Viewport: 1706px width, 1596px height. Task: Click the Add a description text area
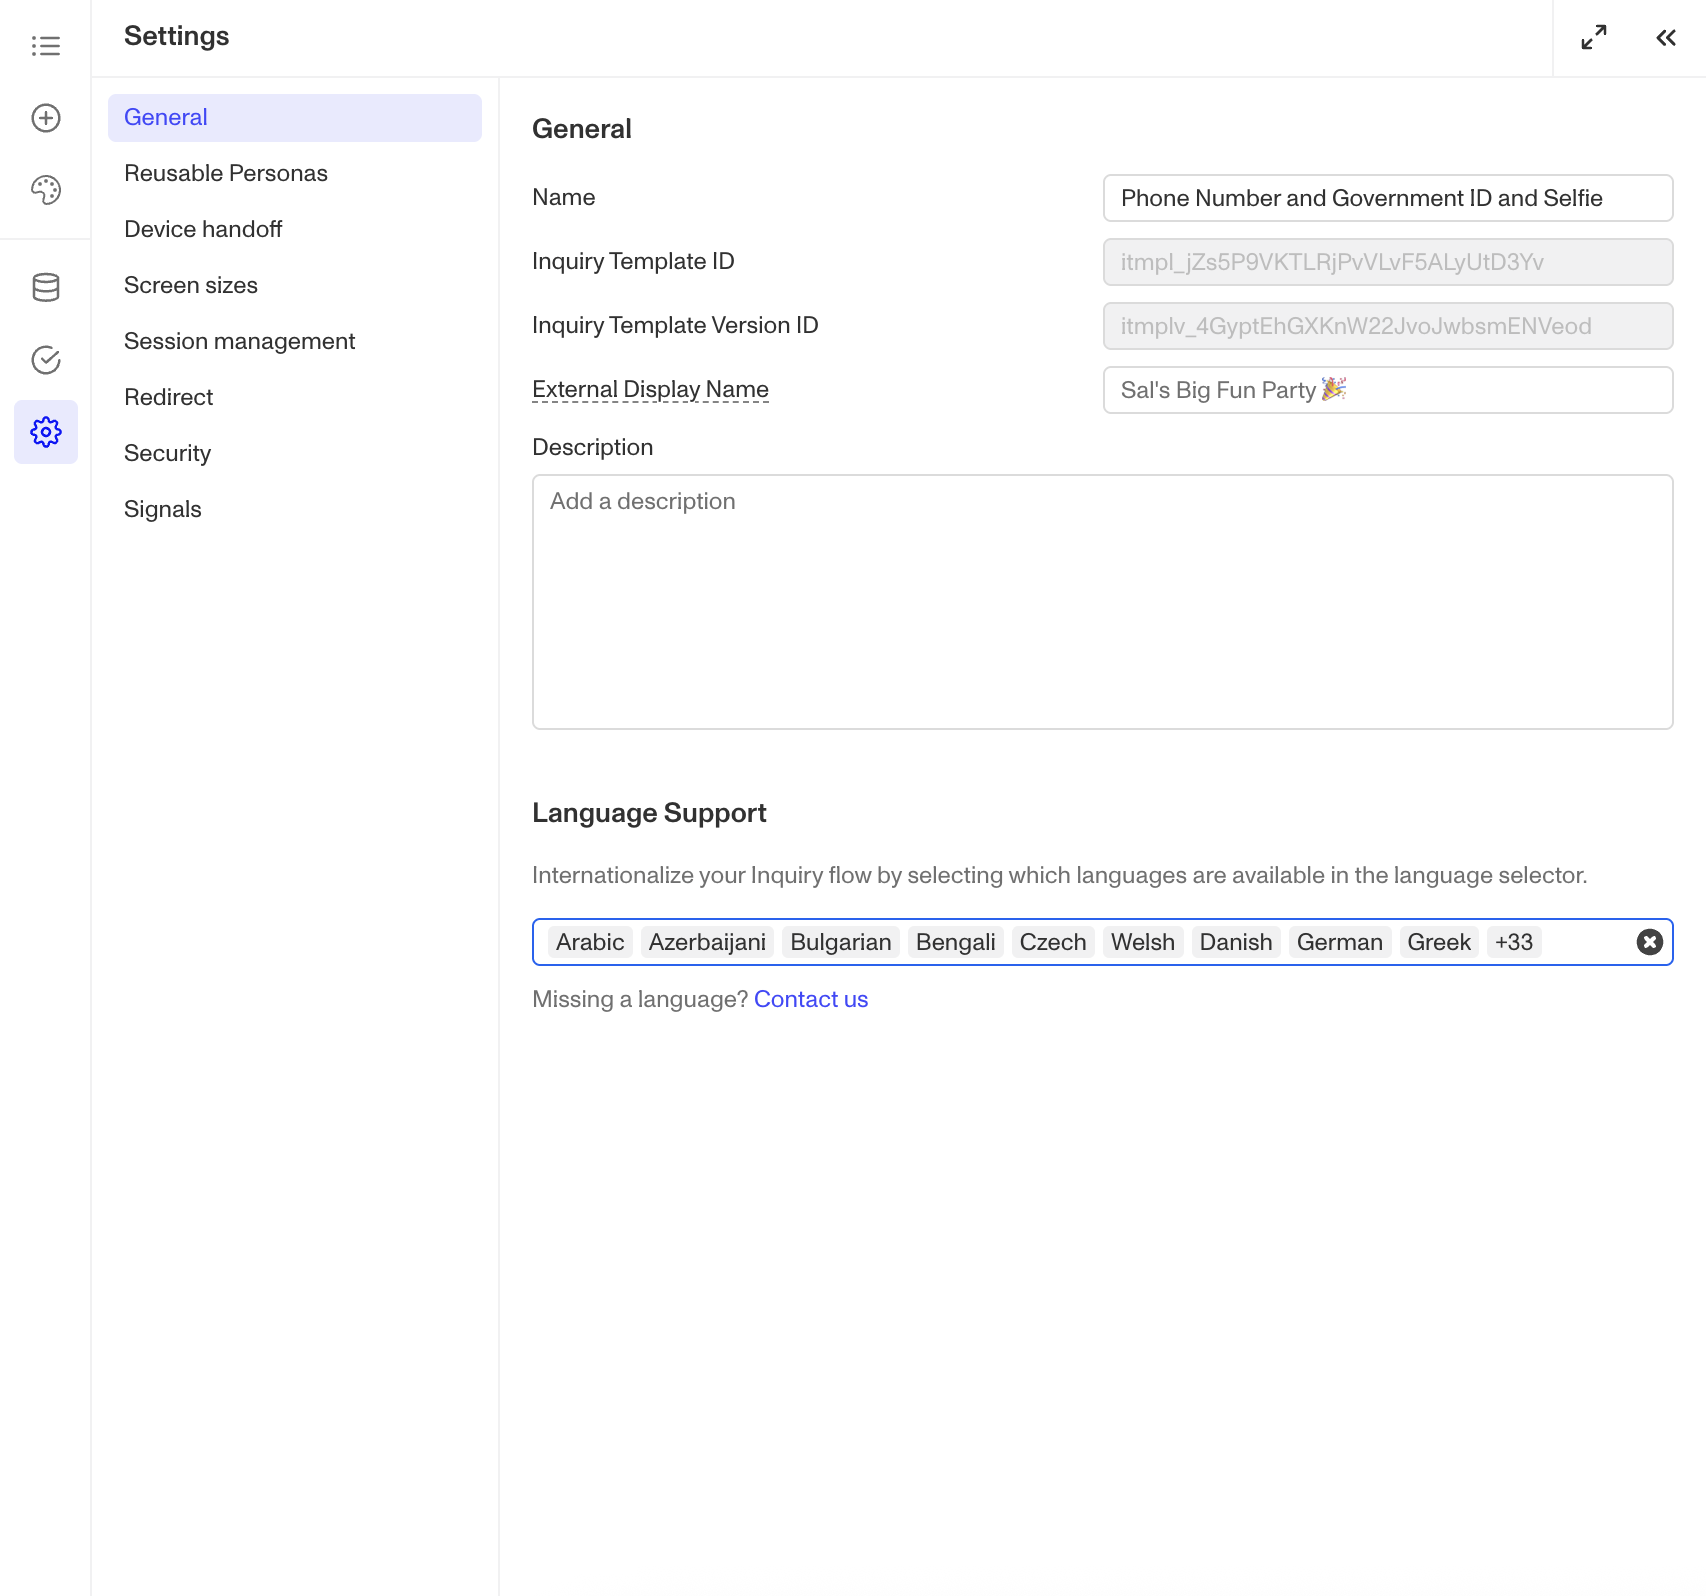pos(1103,600)
